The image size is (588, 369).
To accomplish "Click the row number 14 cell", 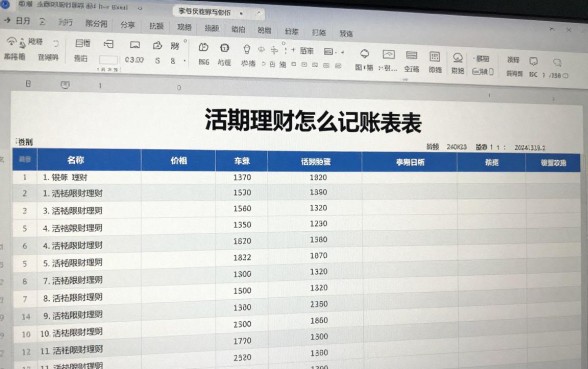I will (x=26, y=317).
